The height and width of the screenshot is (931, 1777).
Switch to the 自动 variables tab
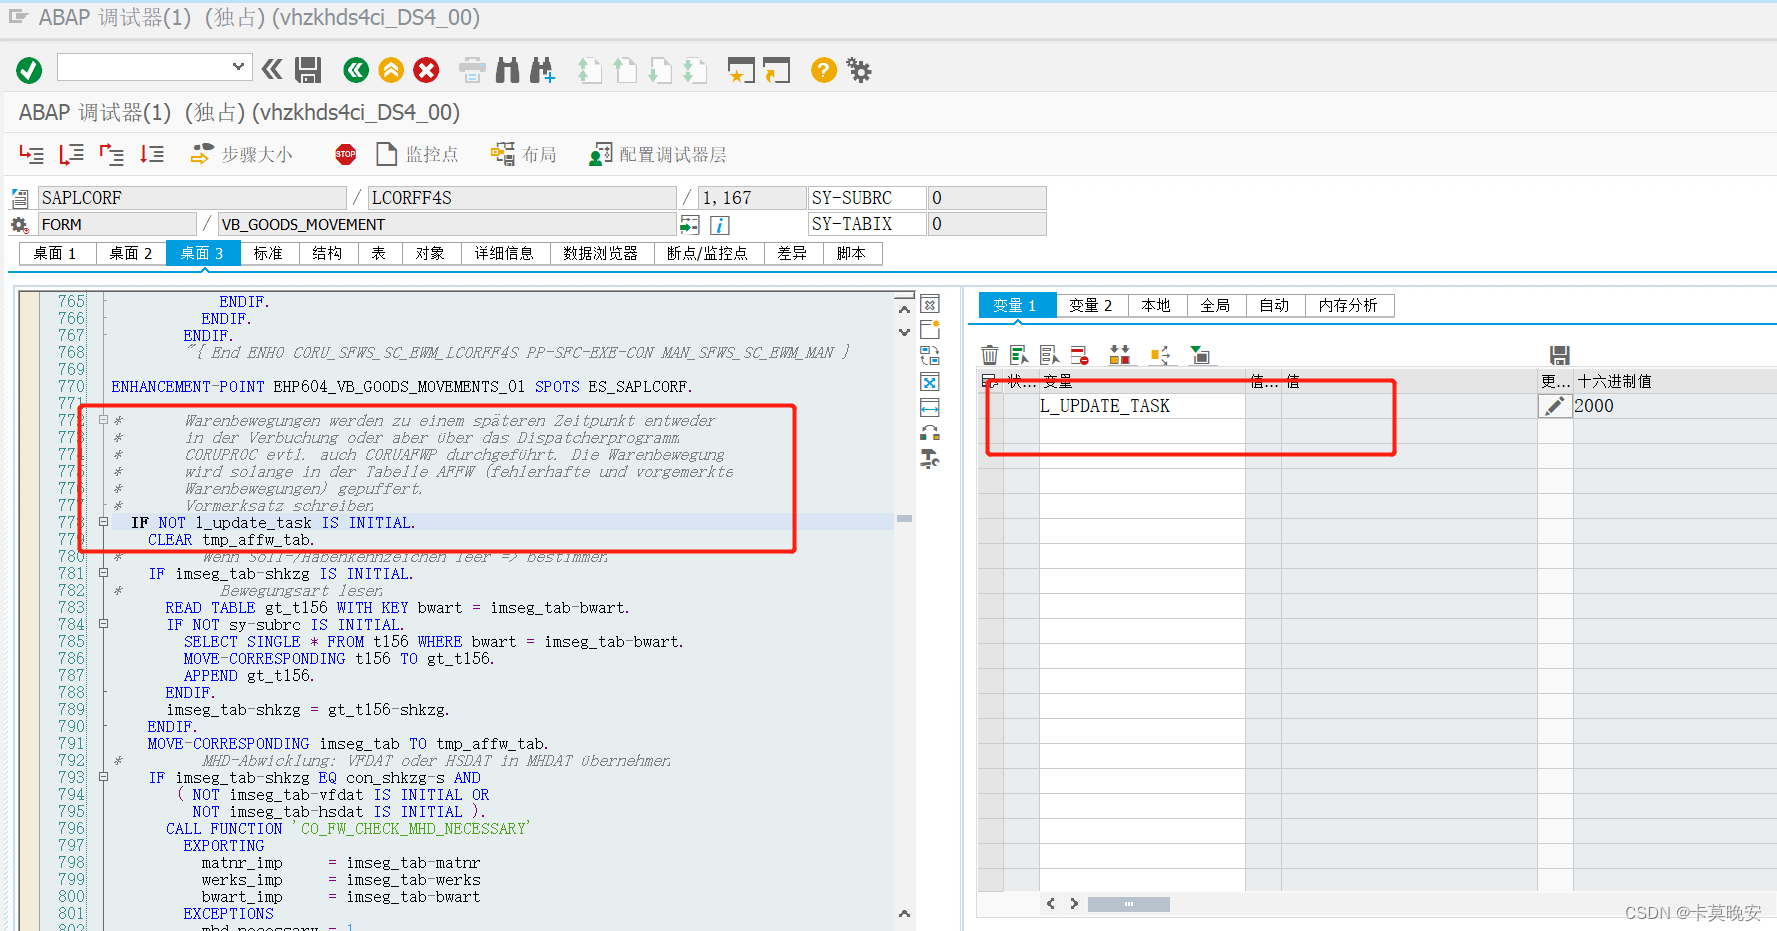(x=1274, y=306)
